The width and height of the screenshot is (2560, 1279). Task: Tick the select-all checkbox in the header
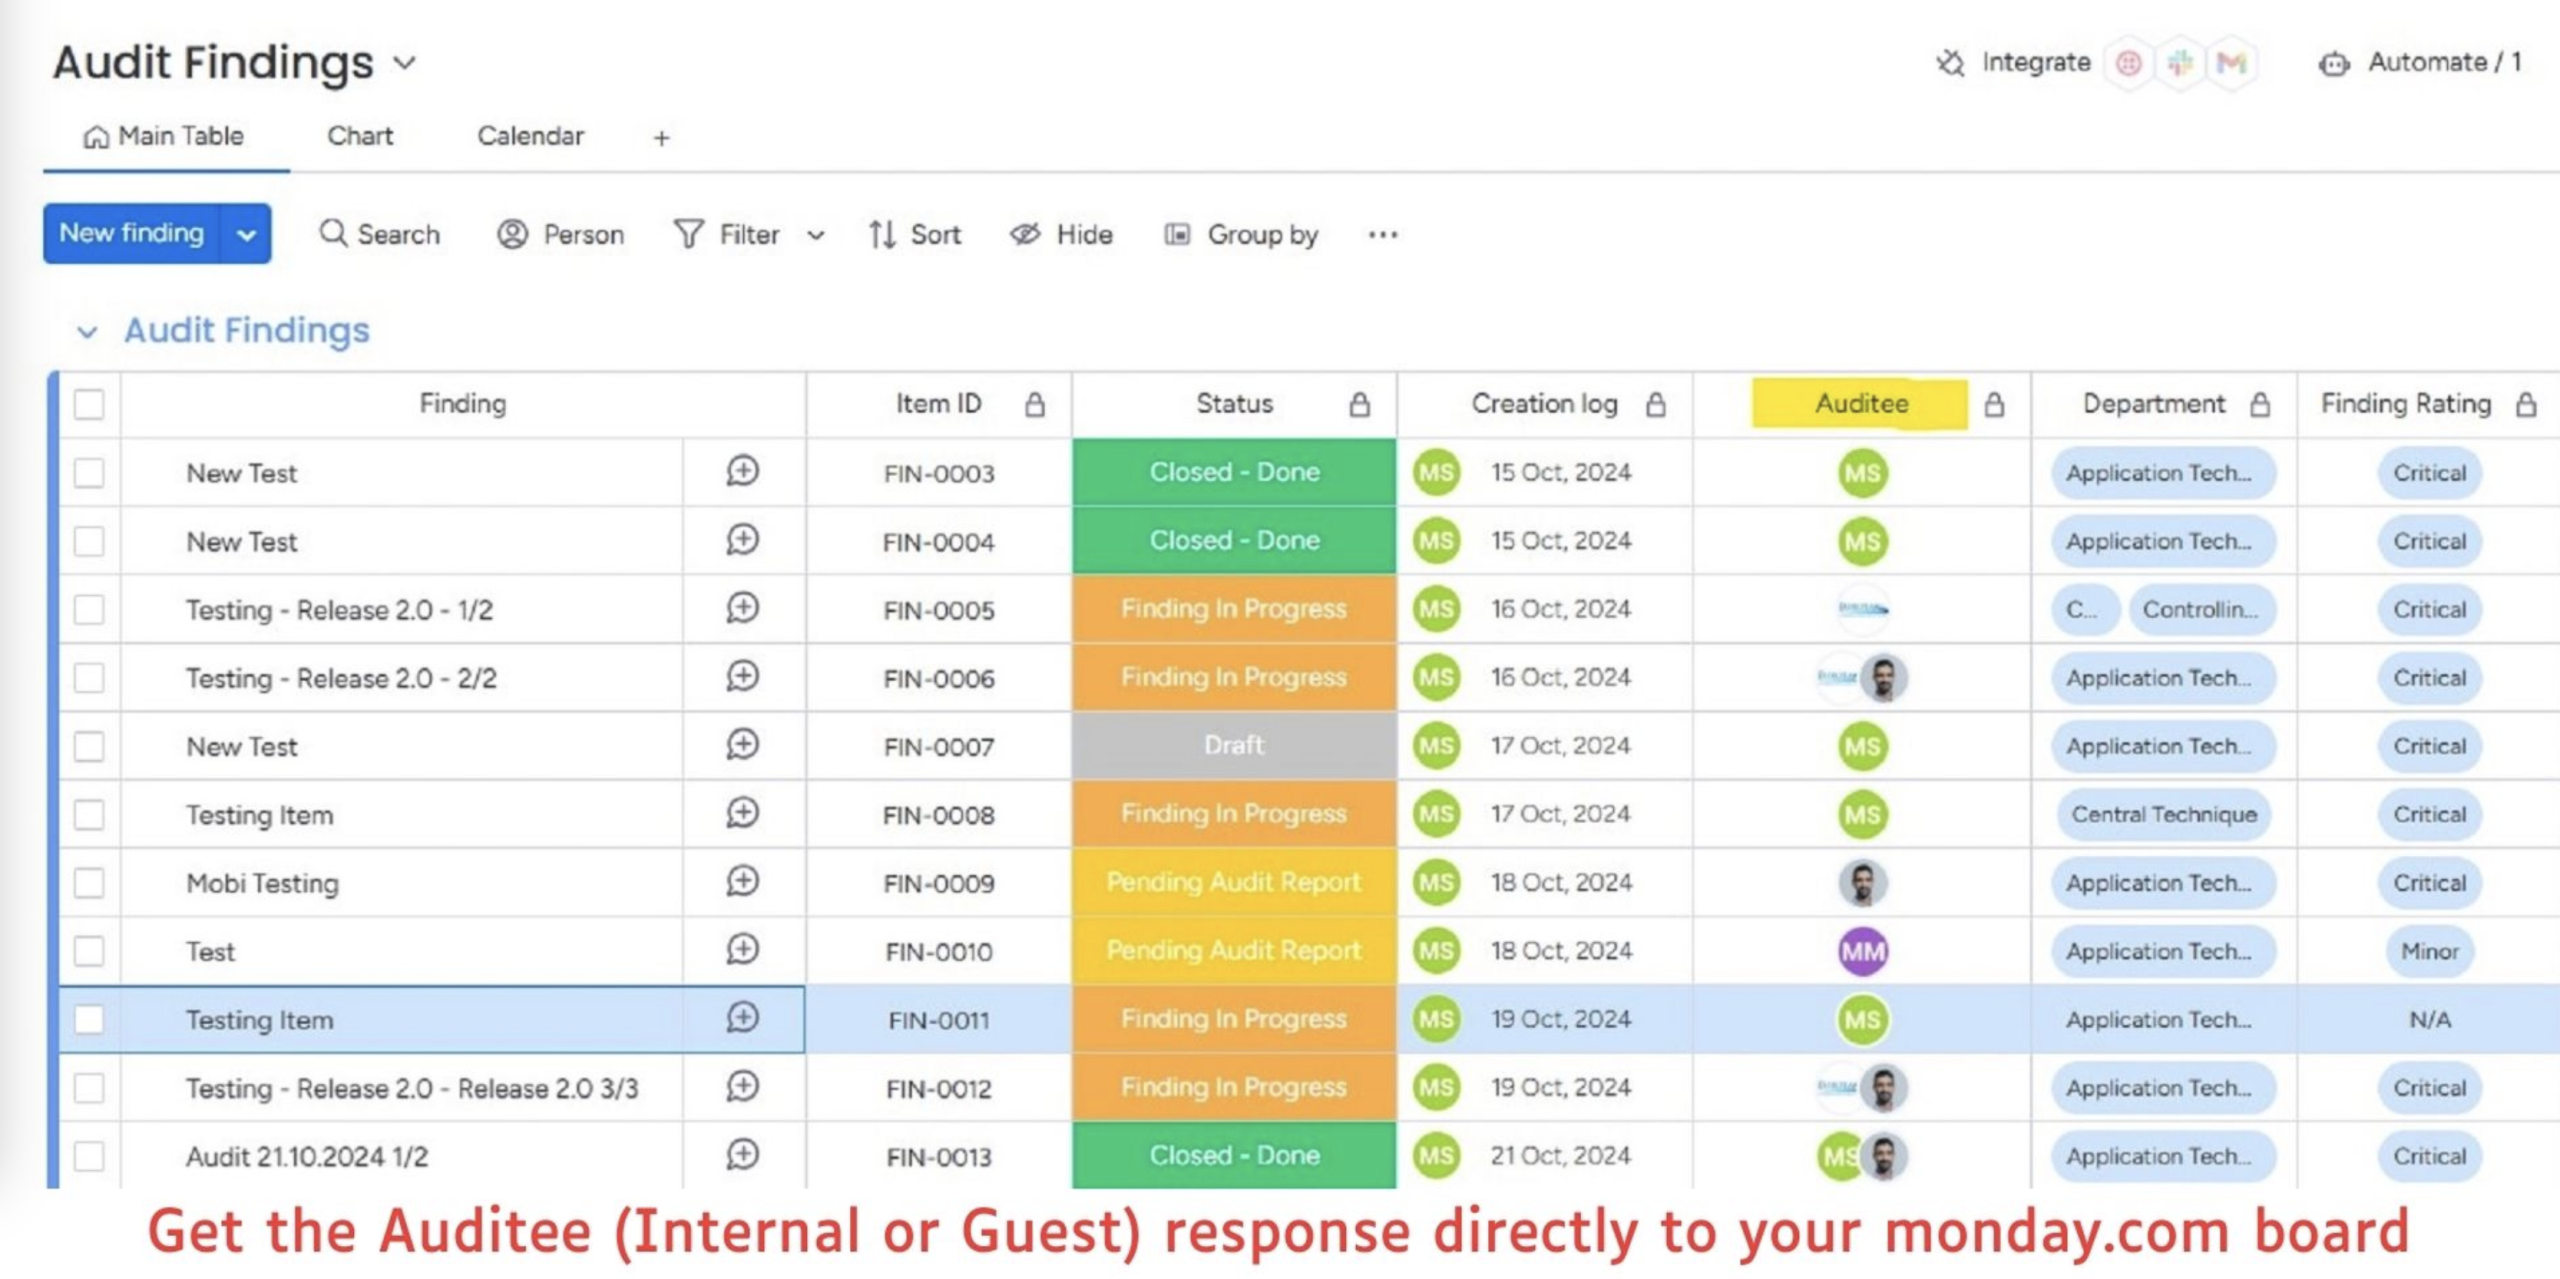89,404
